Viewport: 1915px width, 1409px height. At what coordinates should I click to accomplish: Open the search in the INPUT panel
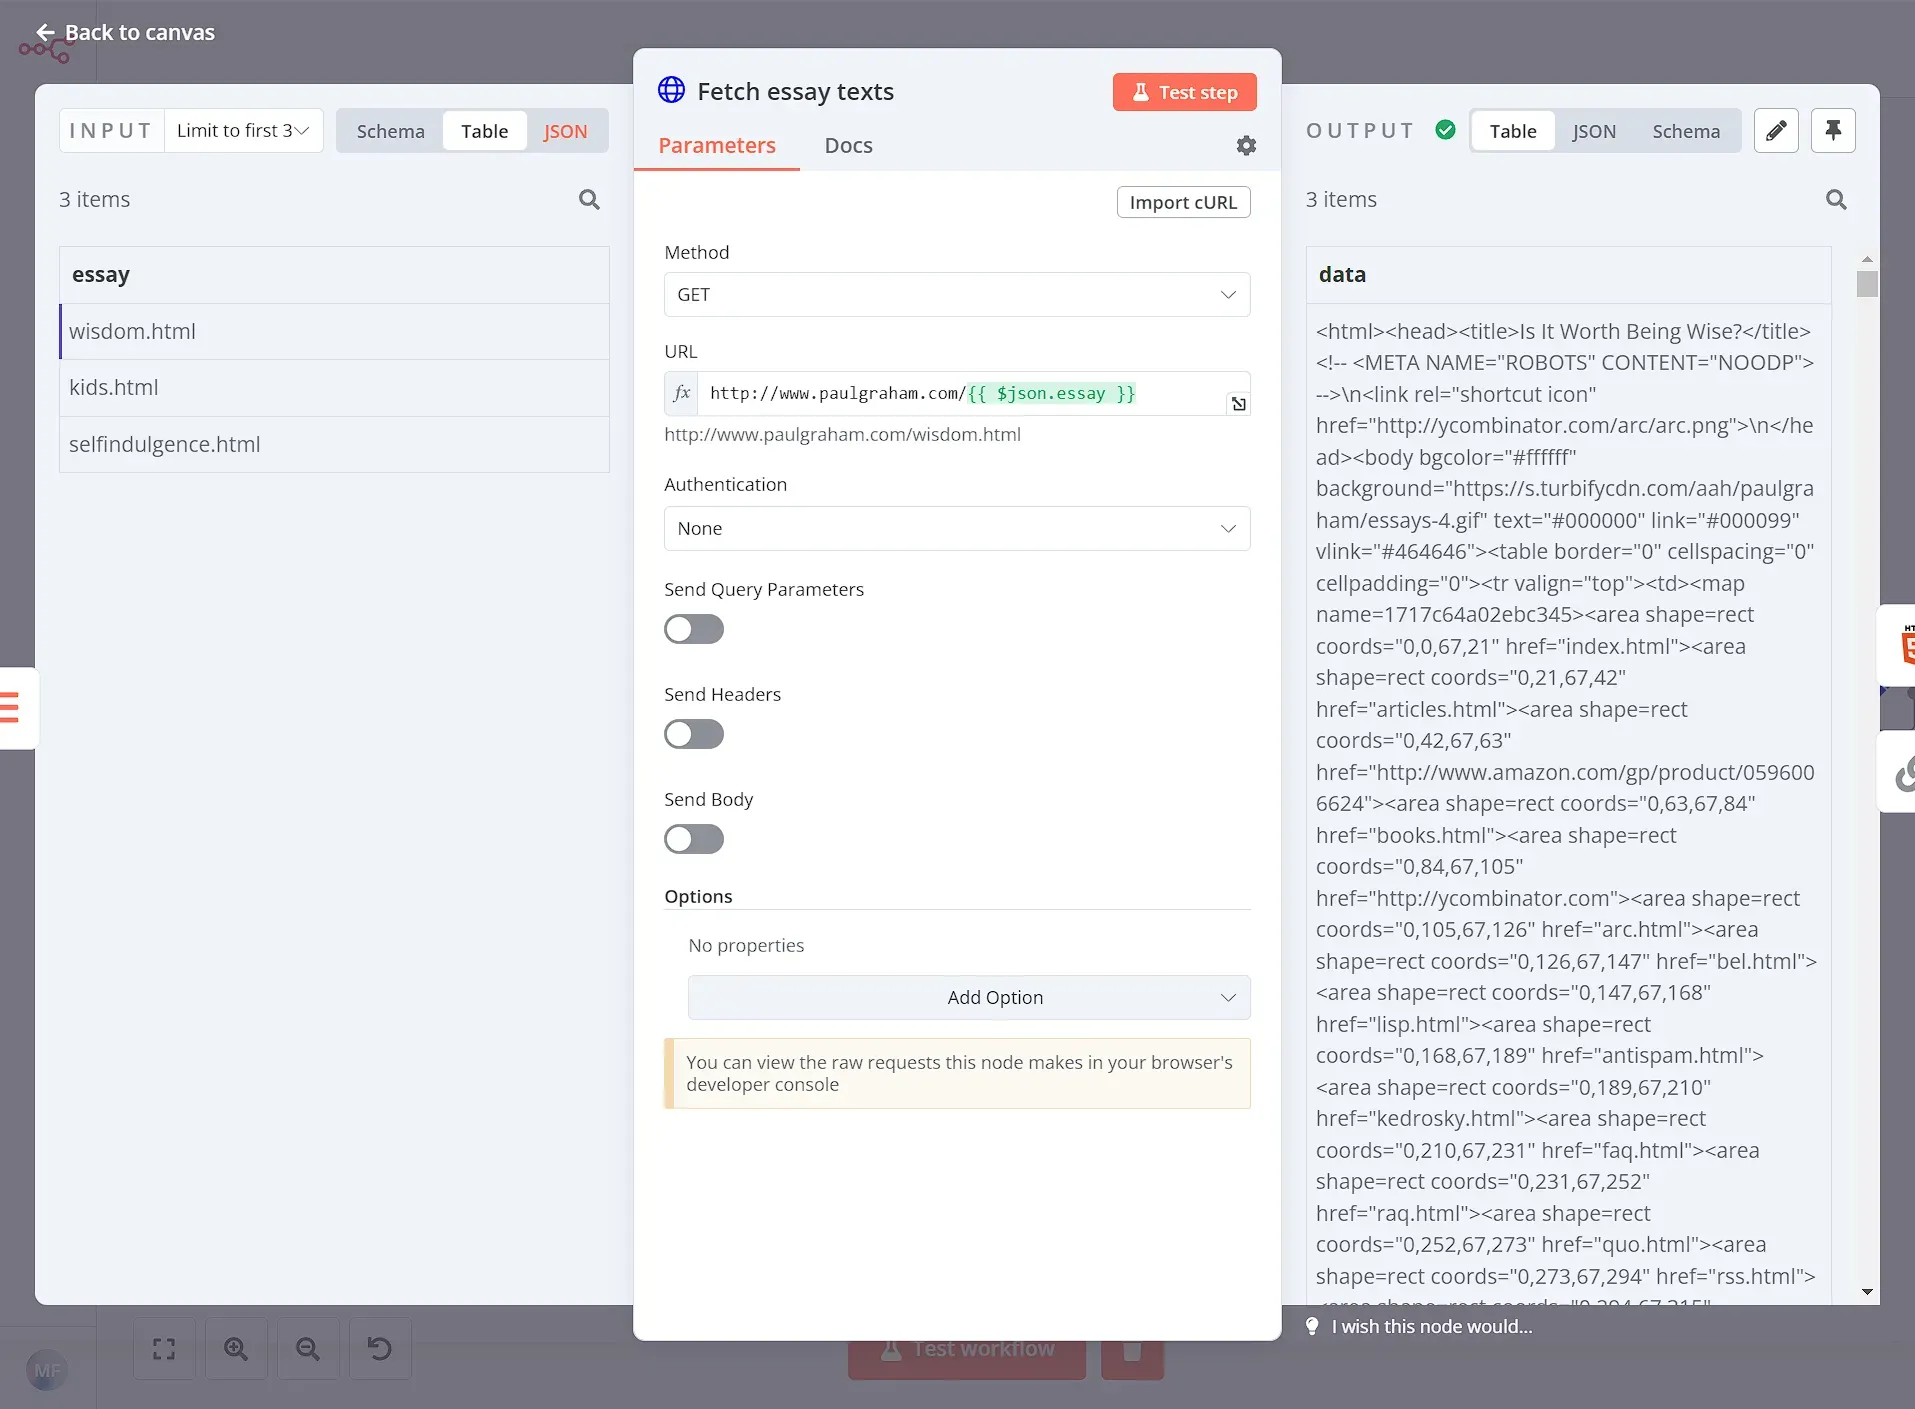(x=589, y=199)
